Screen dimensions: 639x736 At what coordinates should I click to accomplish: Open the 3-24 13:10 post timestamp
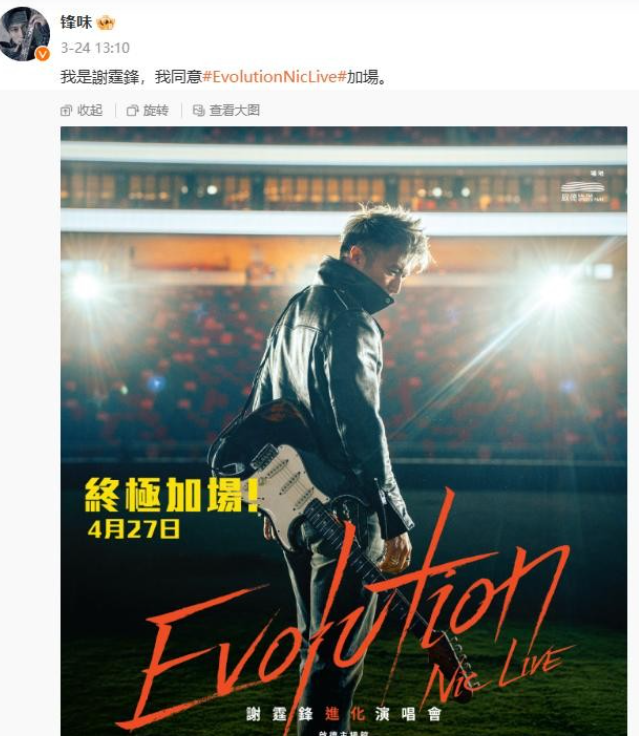95,48
